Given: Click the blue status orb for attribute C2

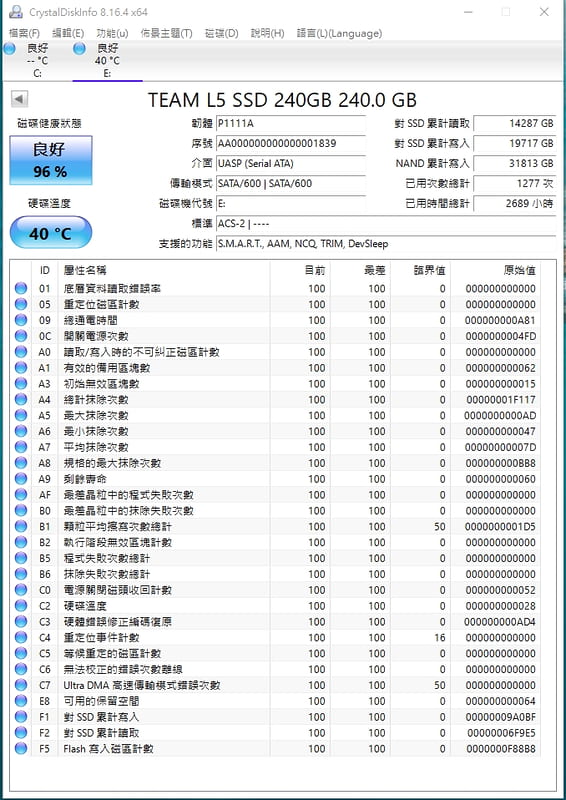Looking at the screenshot, I should pos(21,606).
